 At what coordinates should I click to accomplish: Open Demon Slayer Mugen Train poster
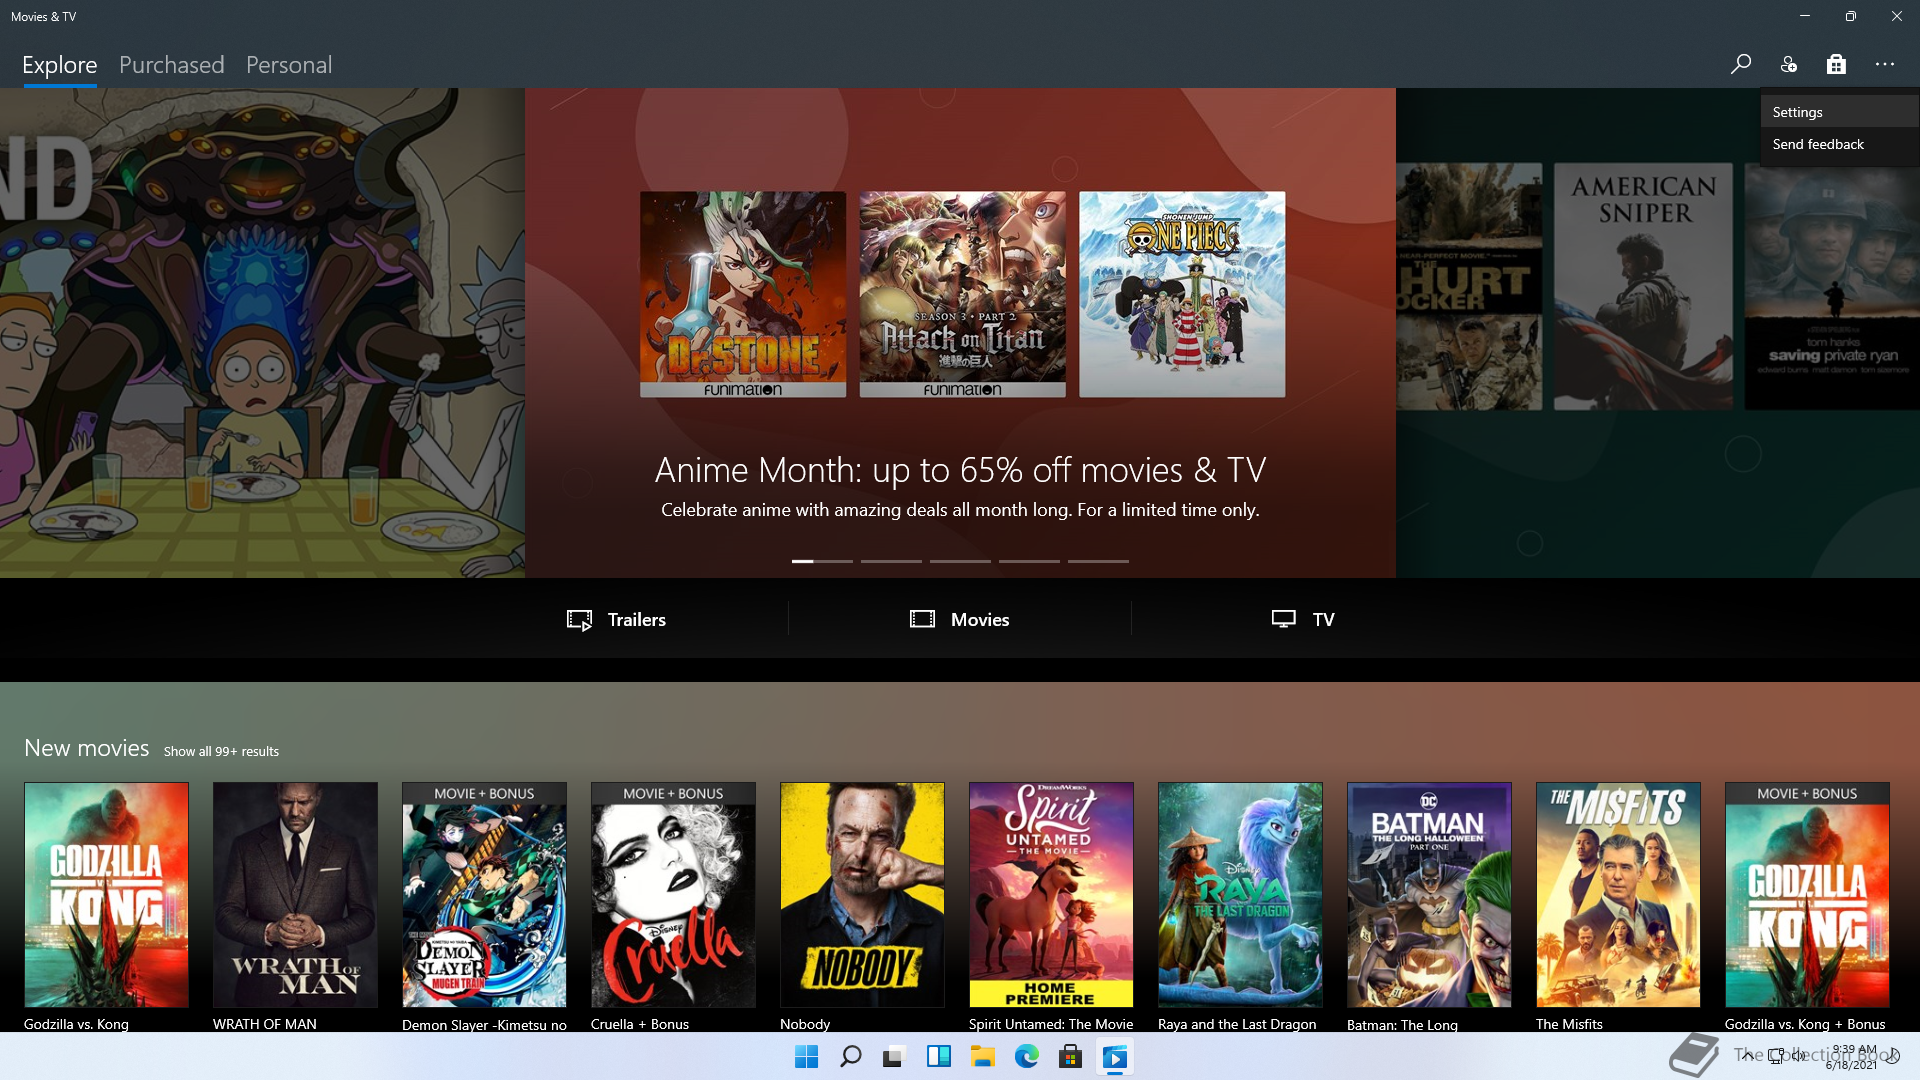coord(484,894)
